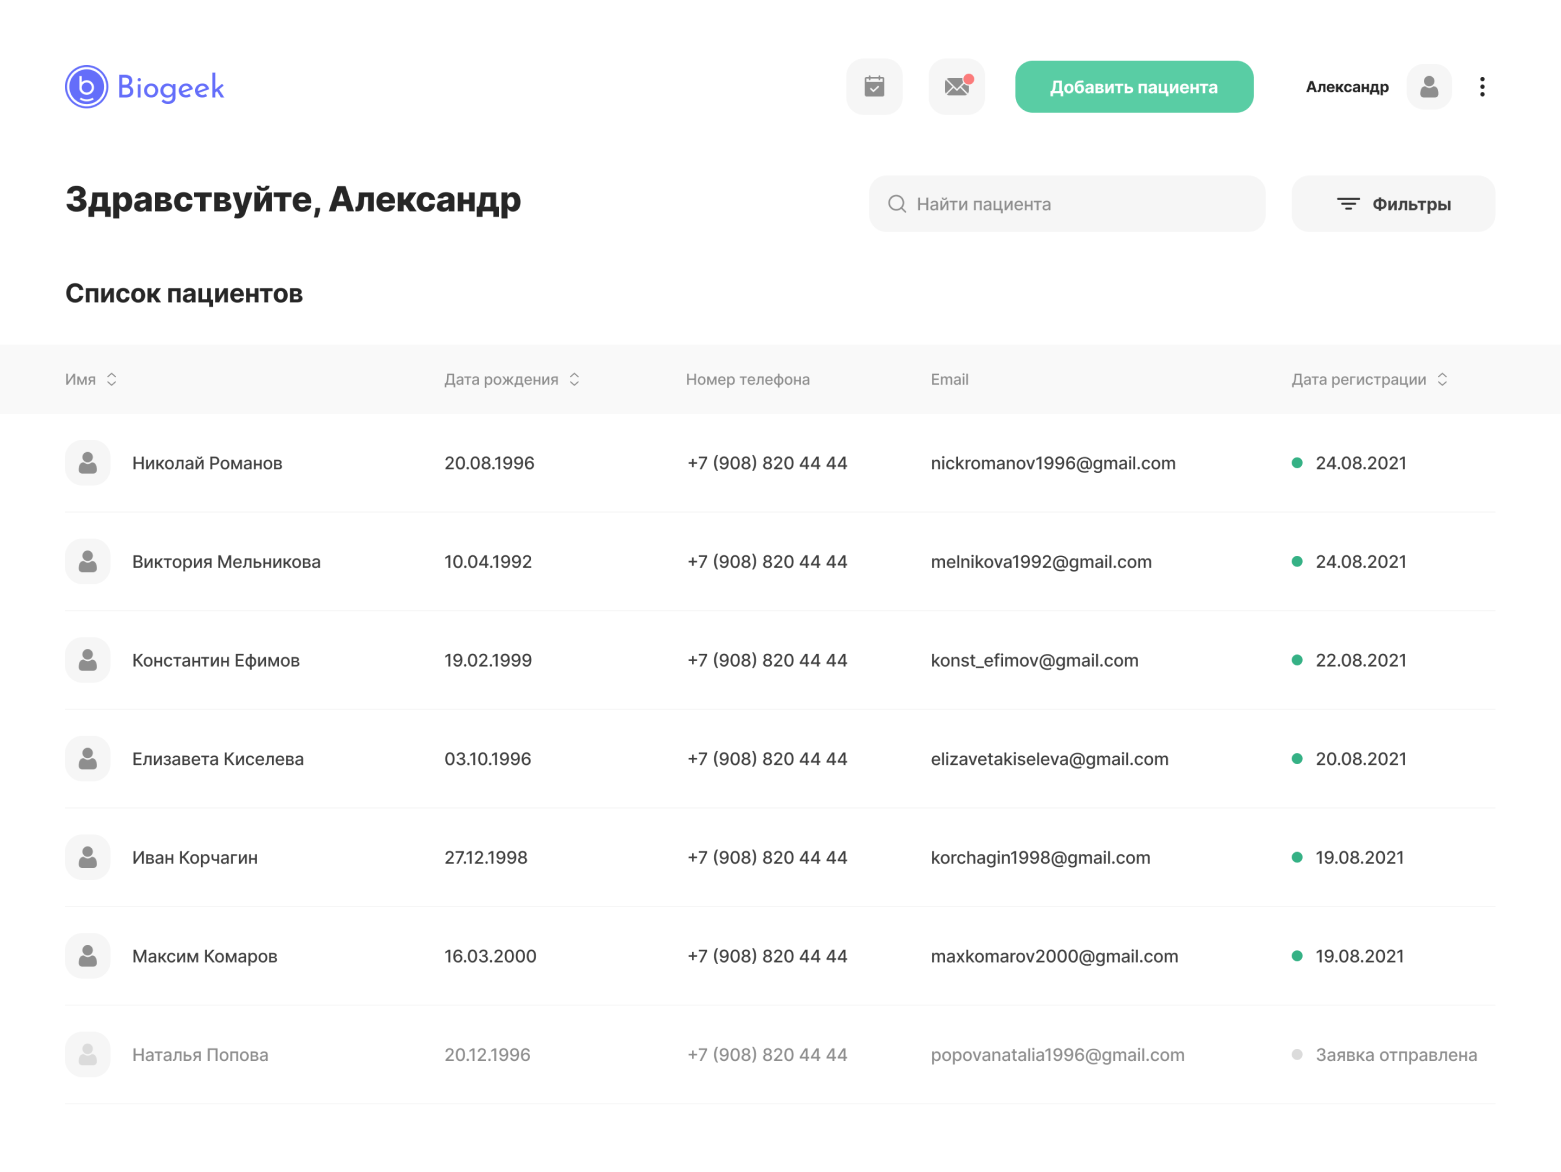Open the calendar icon in the header
Screen dimensions: 1561x1172
coord(874,86)
